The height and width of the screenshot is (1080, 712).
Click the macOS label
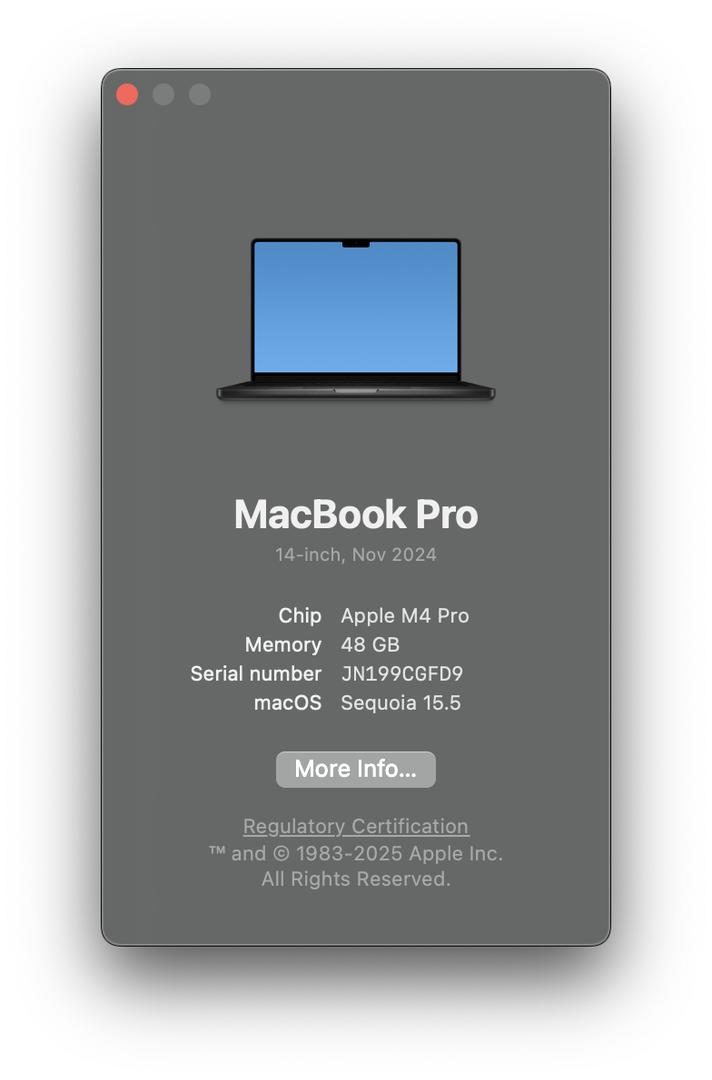pyautogui.click(x=288, y=703)
